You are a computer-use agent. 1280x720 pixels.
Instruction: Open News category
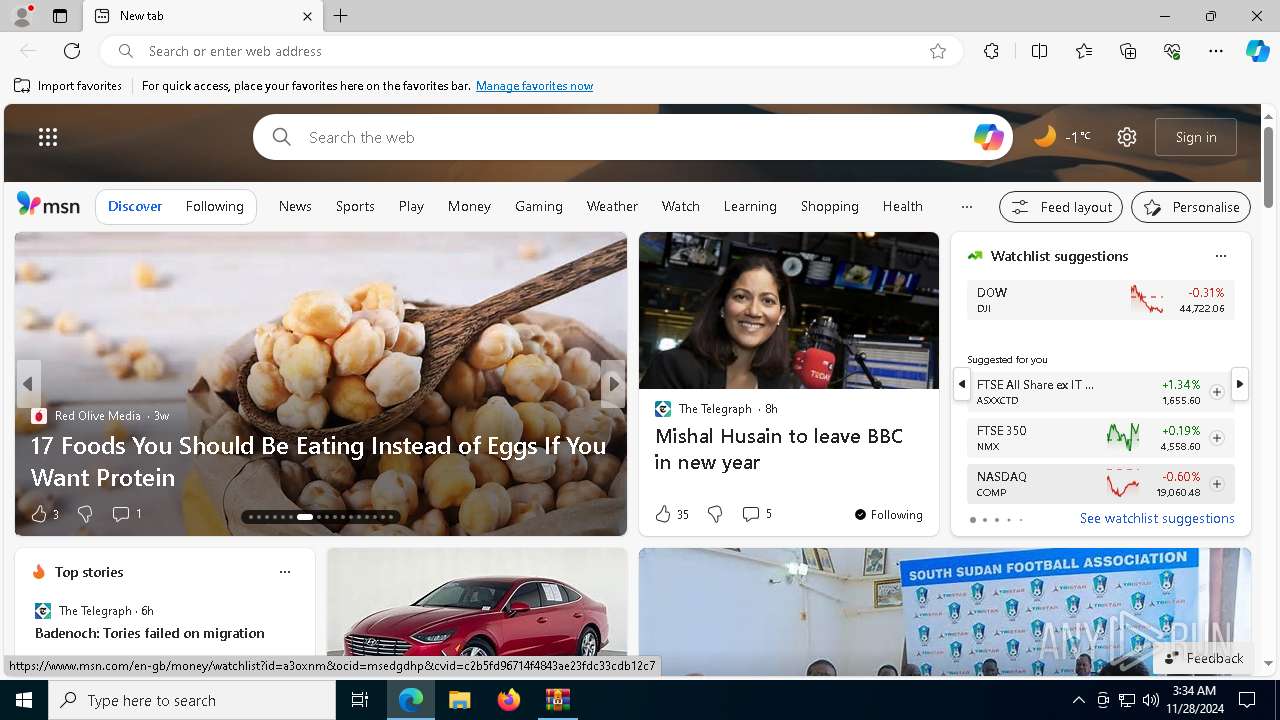tap(295, 206)
